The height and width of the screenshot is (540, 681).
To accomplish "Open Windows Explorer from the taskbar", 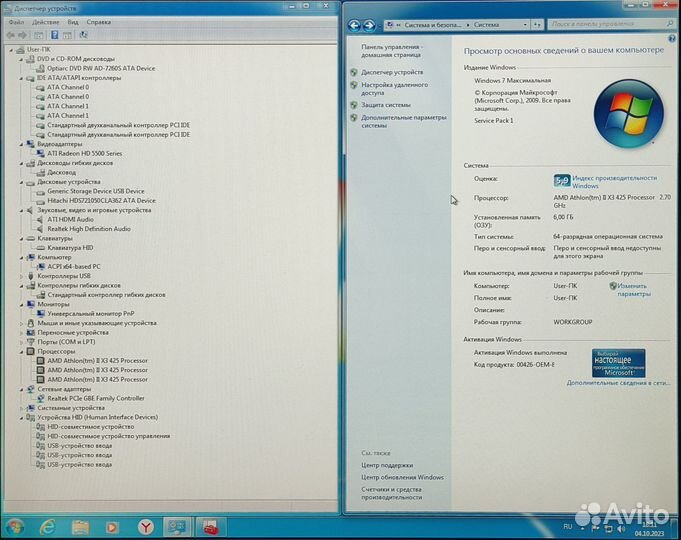I will 79,525.
